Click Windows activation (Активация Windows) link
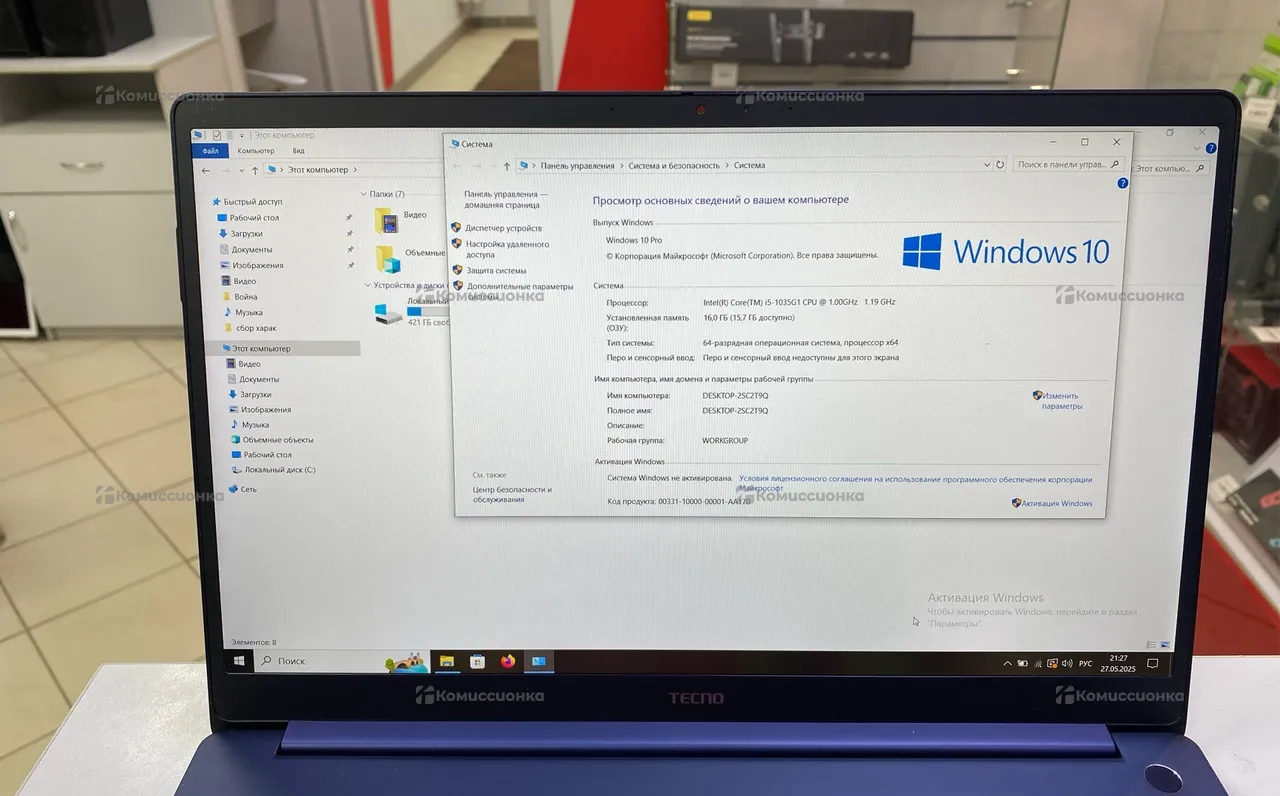The width and height of the screenshot is (1280, 796). [x=1052, y=503]
